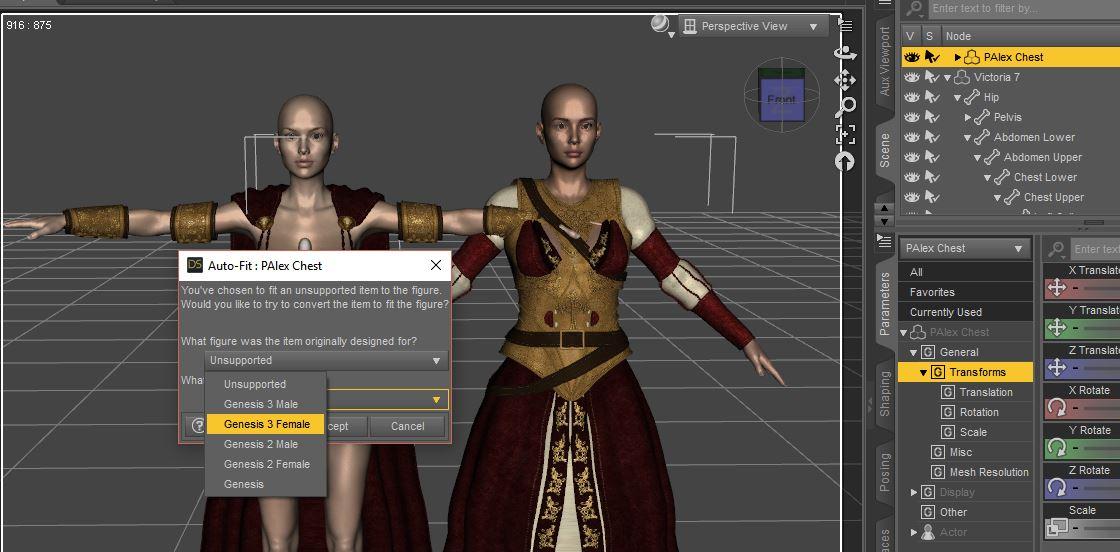Click the scene filter text field
The width and height of the screenshot is (1120, 552).
pos(1023,9)
